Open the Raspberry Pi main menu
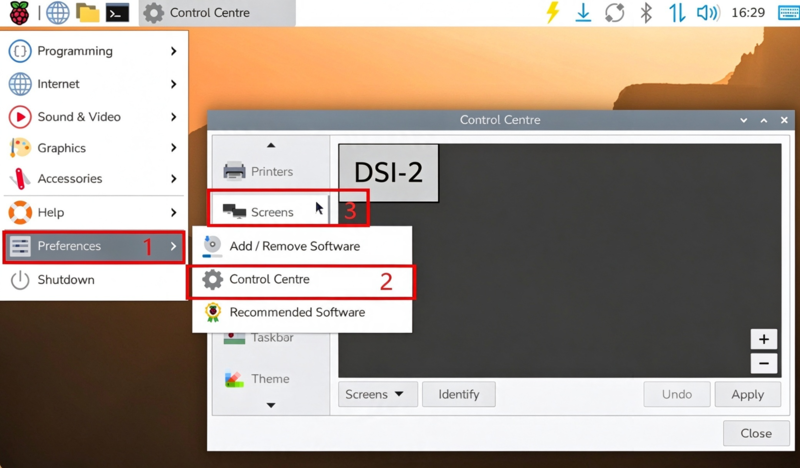800x468 pixels. 19,13
